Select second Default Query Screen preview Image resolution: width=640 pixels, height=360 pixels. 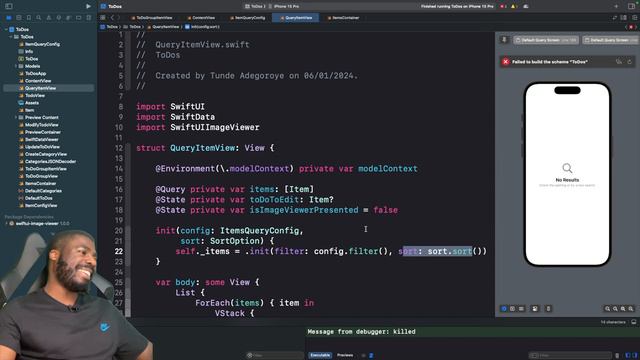click(611, 40)
